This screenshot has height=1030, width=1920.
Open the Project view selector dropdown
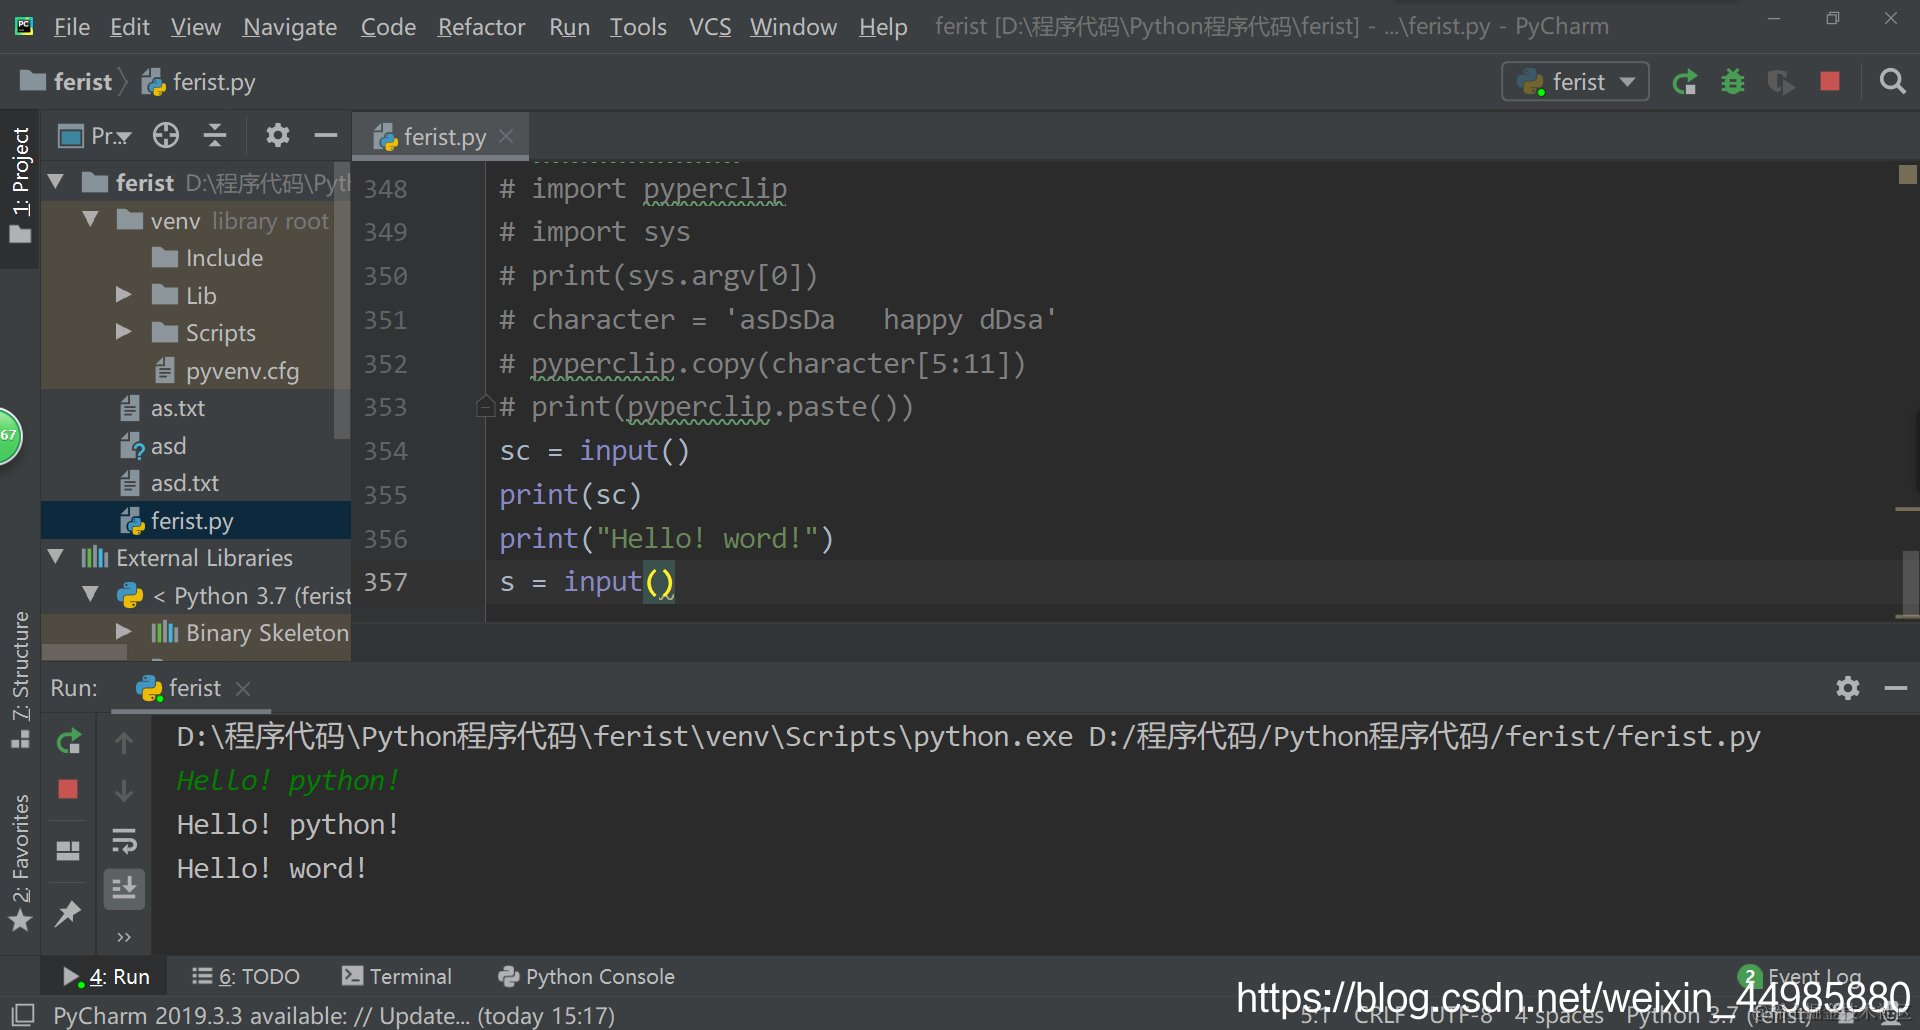point(96,135)
